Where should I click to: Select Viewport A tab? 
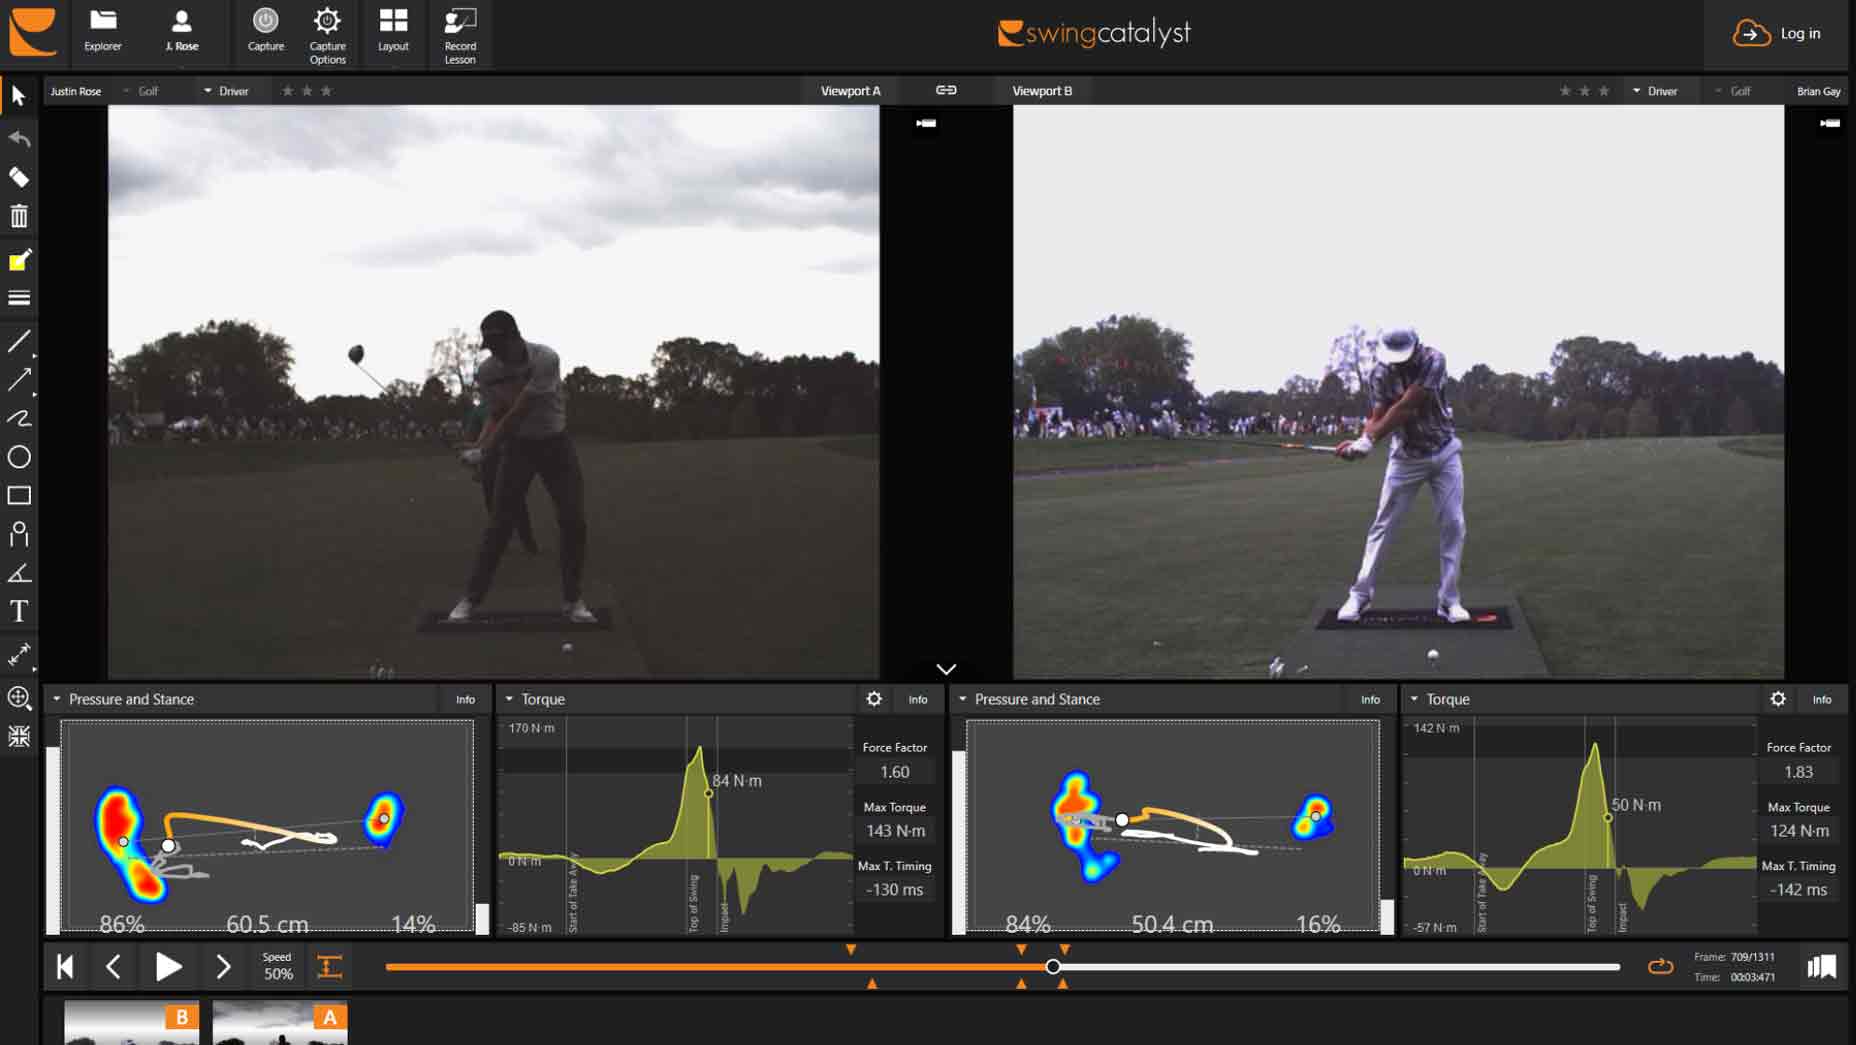point(850,91)
